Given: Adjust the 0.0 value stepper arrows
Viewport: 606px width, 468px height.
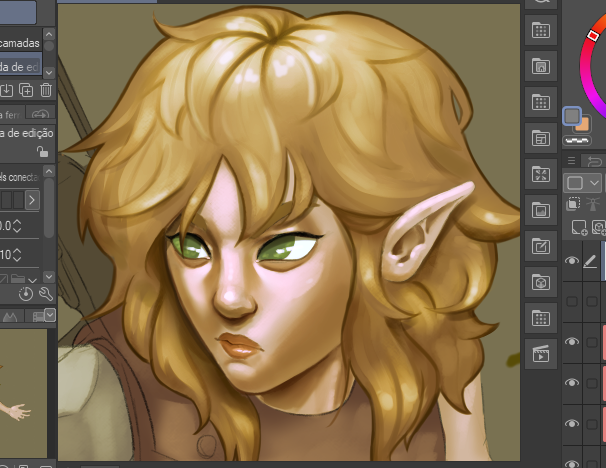Looking at the screenshot, I should [x=17, y=226].
